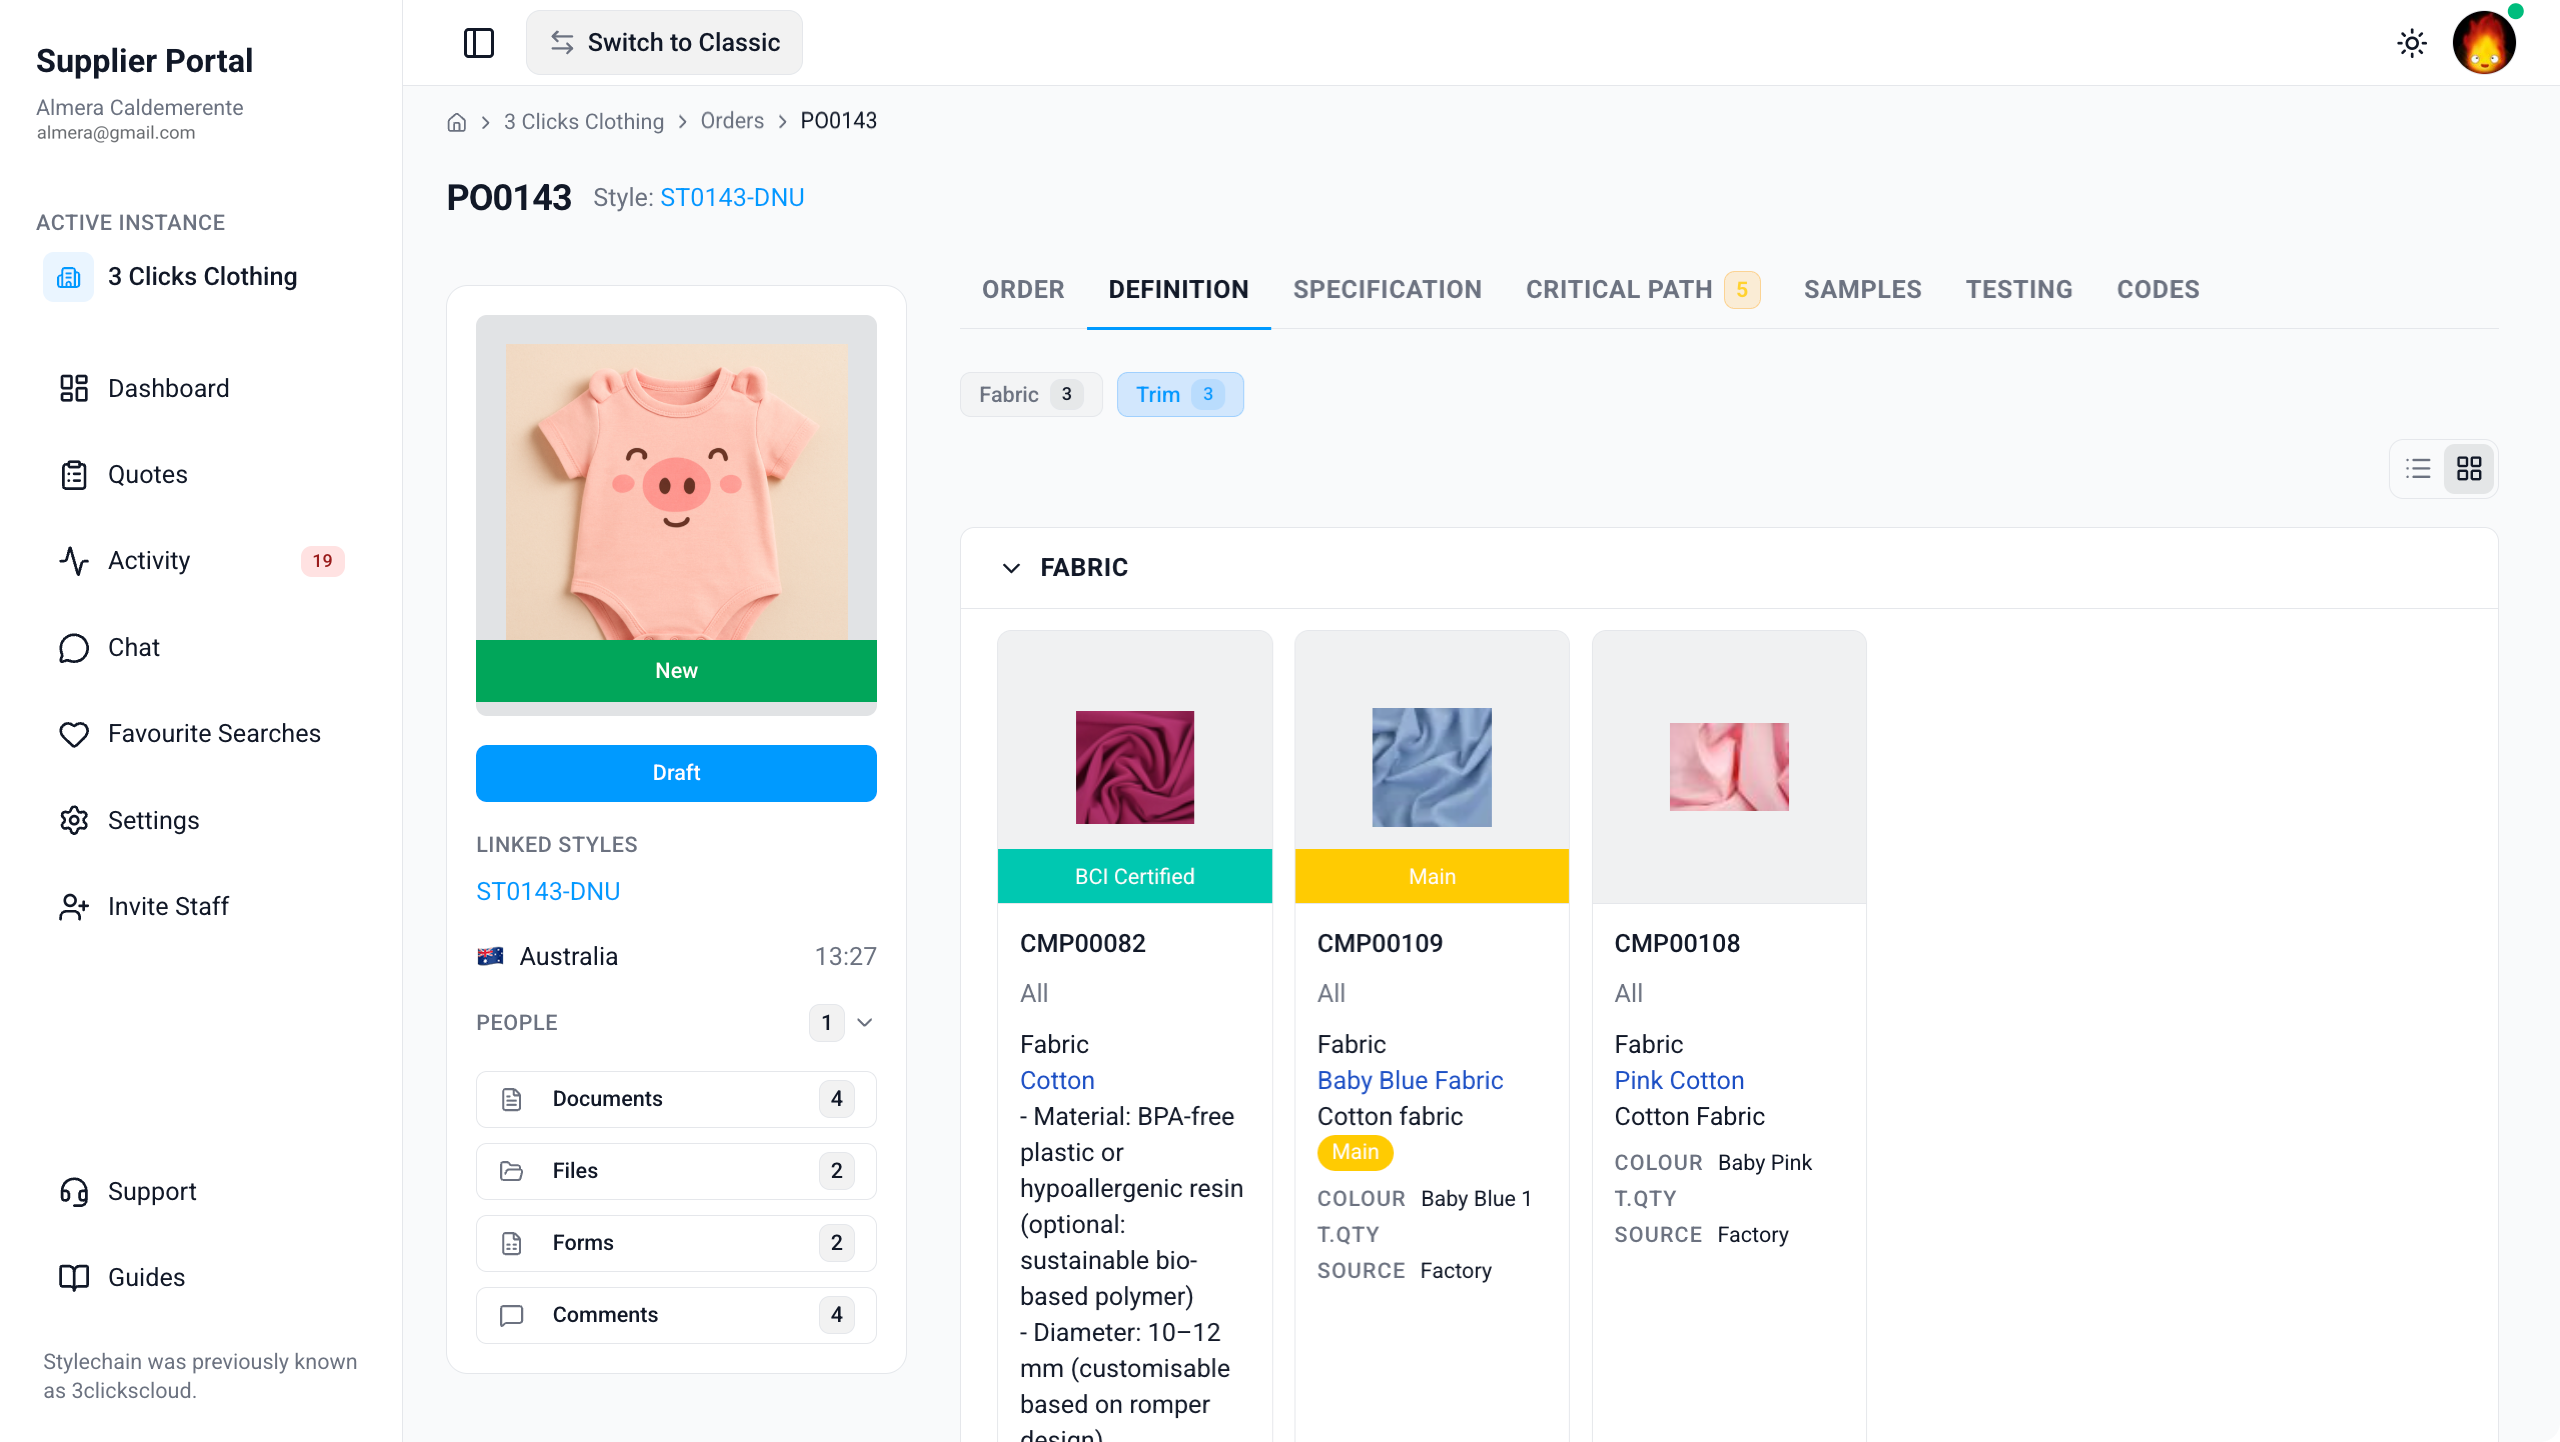This screenshot has height=1442, width=2560.
Task: Switch to grid view layout
Action: [2469, 469]
